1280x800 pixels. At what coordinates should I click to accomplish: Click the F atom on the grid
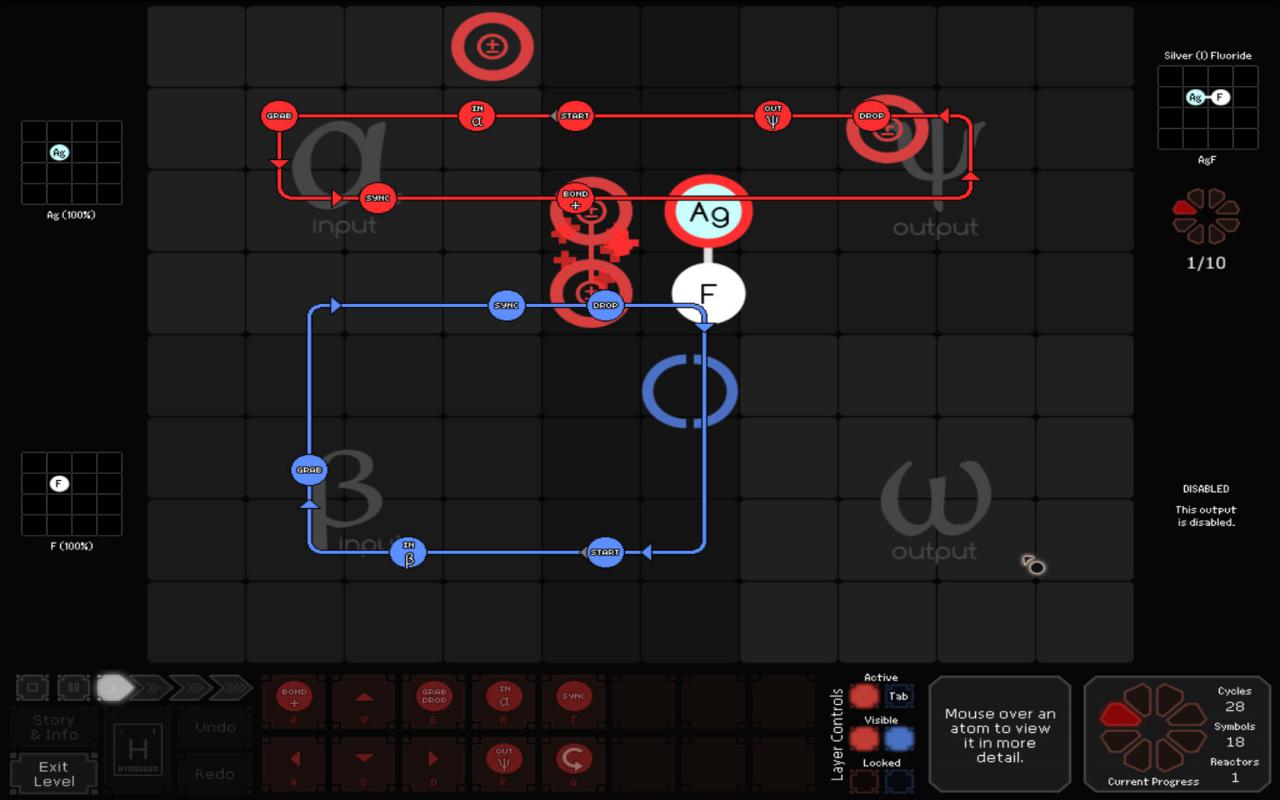(x=708, y=294)
